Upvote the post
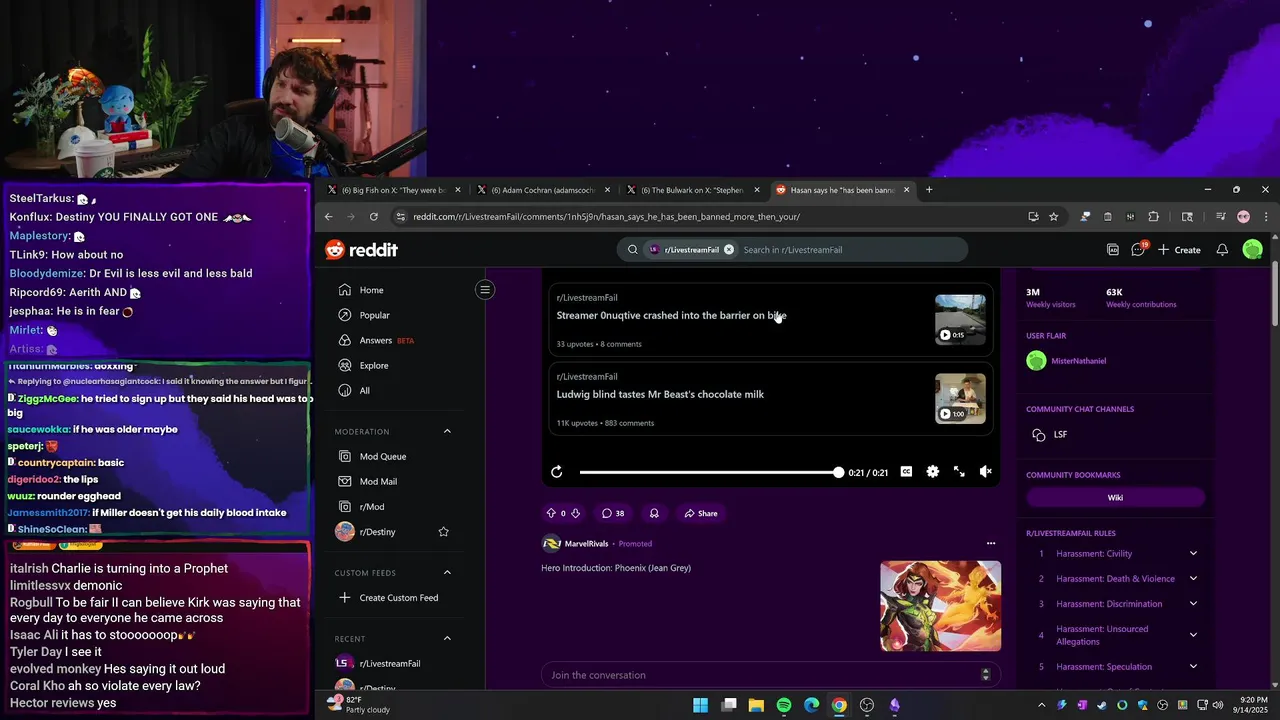1280x720 pixels. click(550, 513)
